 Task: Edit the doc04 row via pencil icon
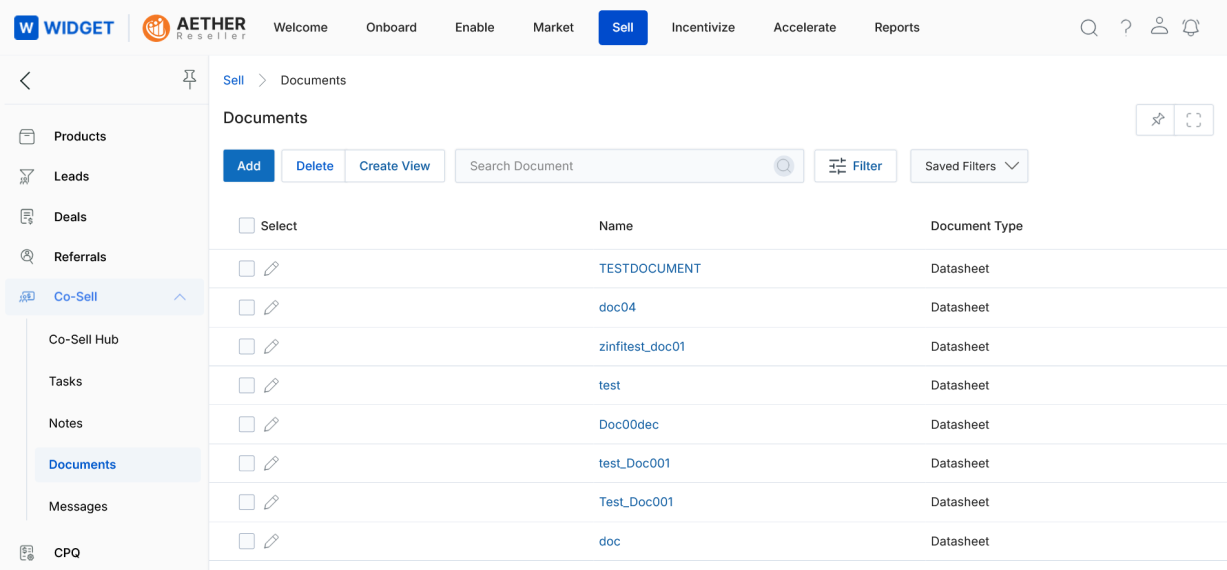tap(271, 307)
